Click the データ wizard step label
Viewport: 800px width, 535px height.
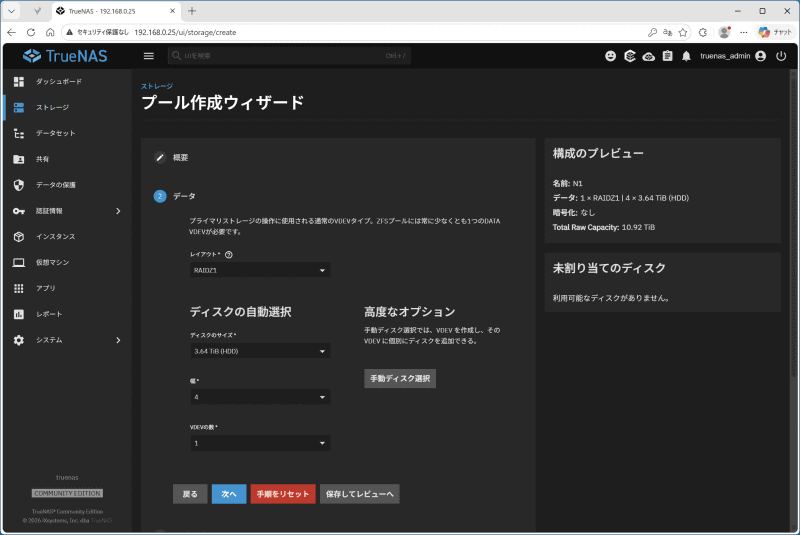184,196
